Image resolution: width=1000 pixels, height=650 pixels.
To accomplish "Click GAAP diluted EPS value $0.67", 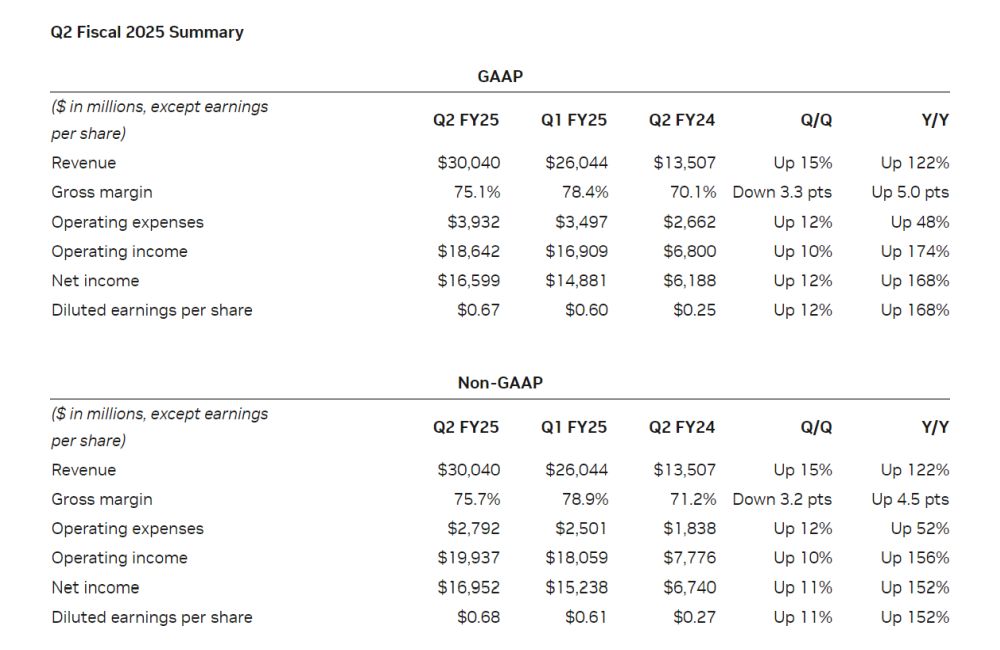I will click(x=478, y=310).
